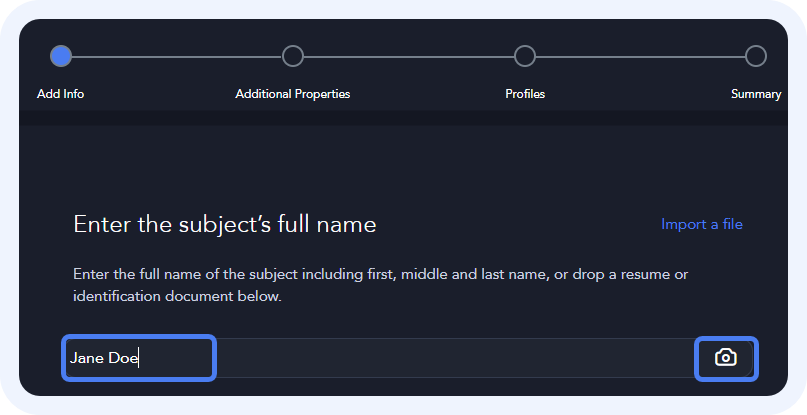
Task: Open the Summary step label
Action: tap(755, 94)
